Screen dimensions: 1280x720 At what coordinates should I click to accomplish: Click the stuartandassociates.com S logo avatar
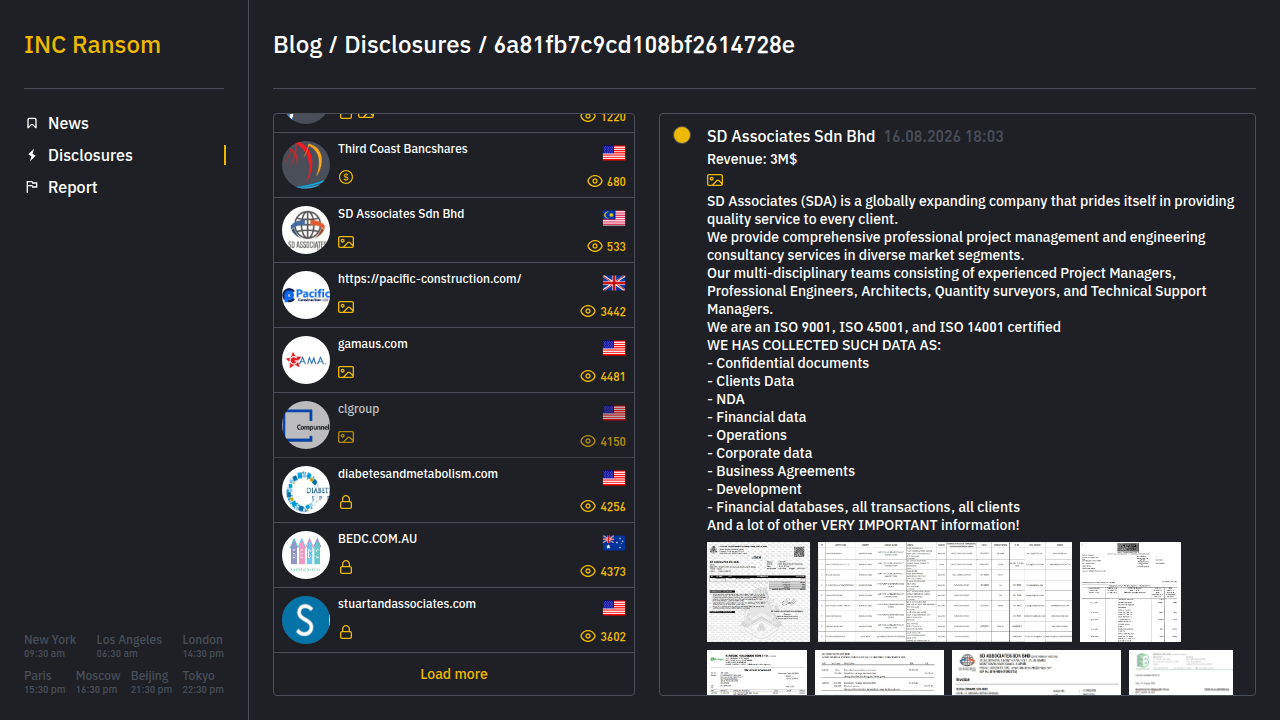[x=306, y=620]
